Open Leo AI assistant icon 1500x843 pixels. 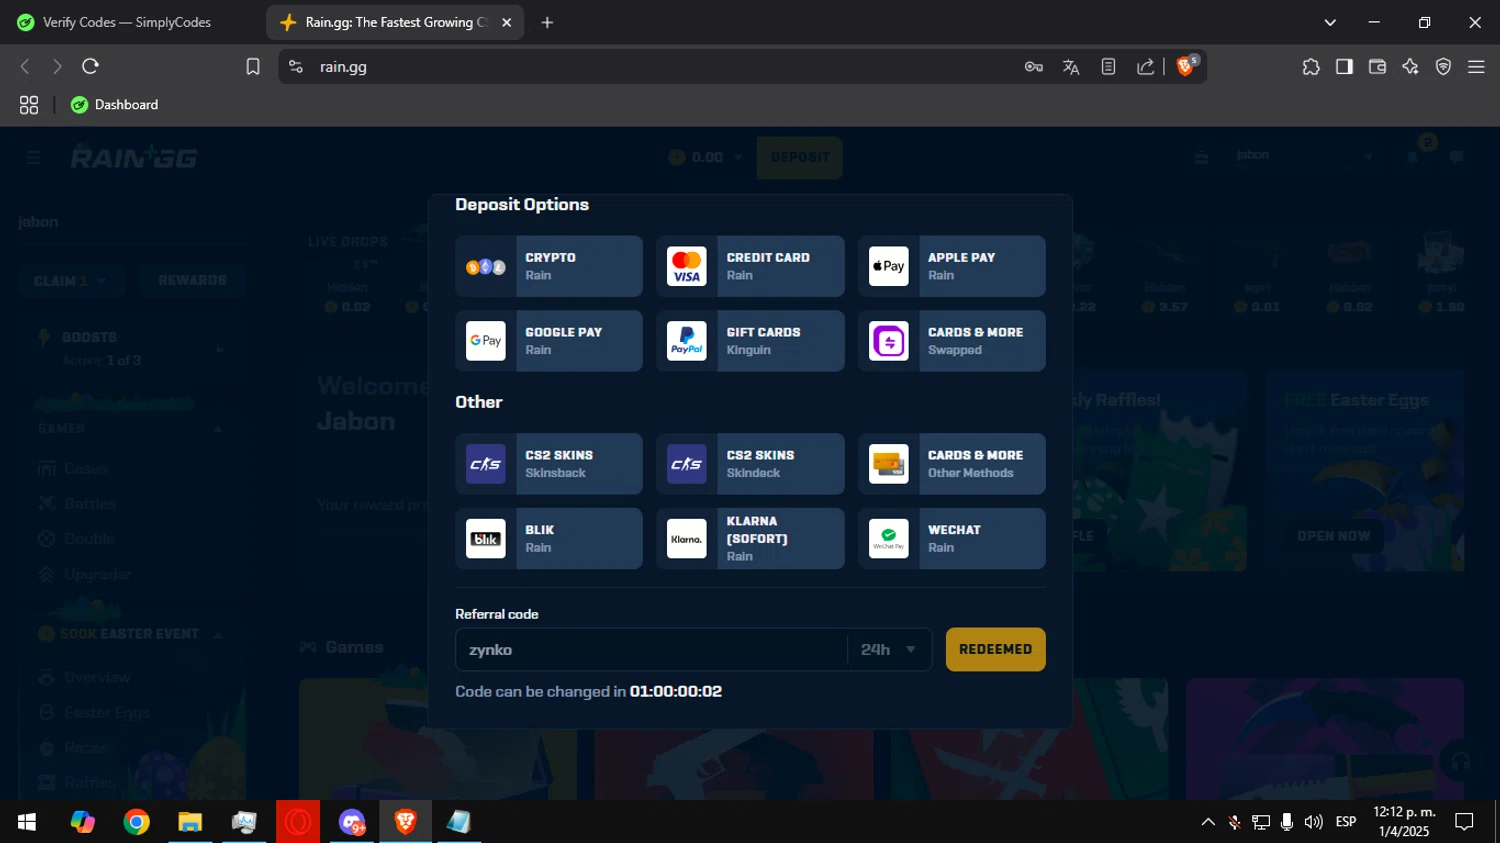click(1410, 66)
